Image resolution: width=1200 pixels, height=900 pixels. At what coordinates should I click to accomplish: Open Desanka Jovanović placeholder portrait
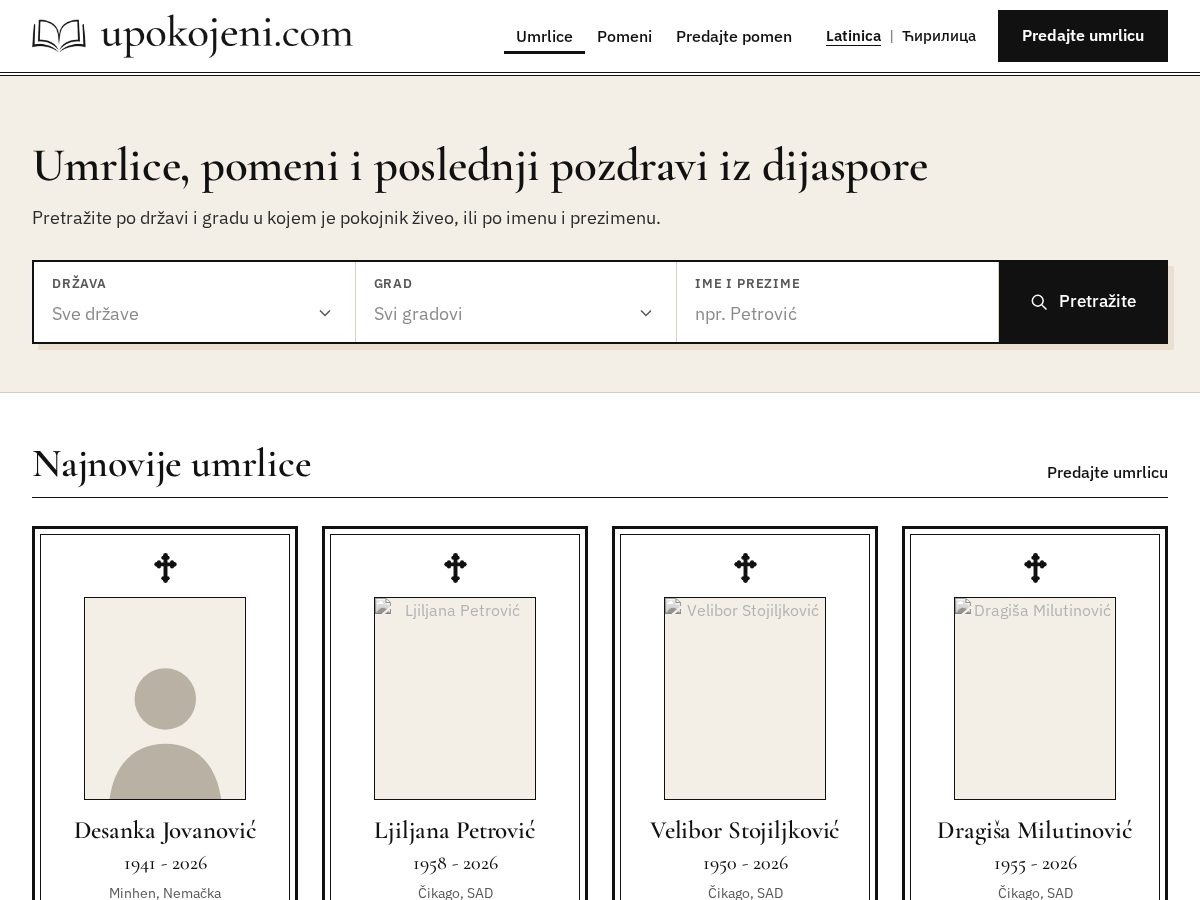pyautogui.click(x=165, y=698)
